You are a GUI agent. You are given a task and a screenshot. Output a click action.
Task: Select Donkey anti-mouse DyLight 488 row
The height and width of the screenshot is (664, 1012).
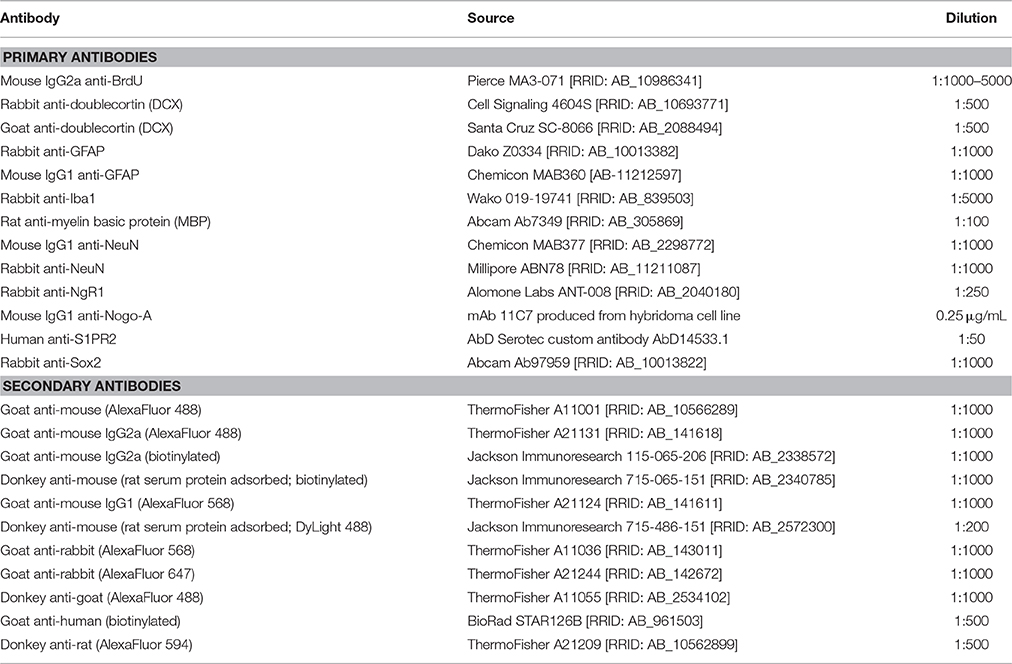tap(506, 527)
